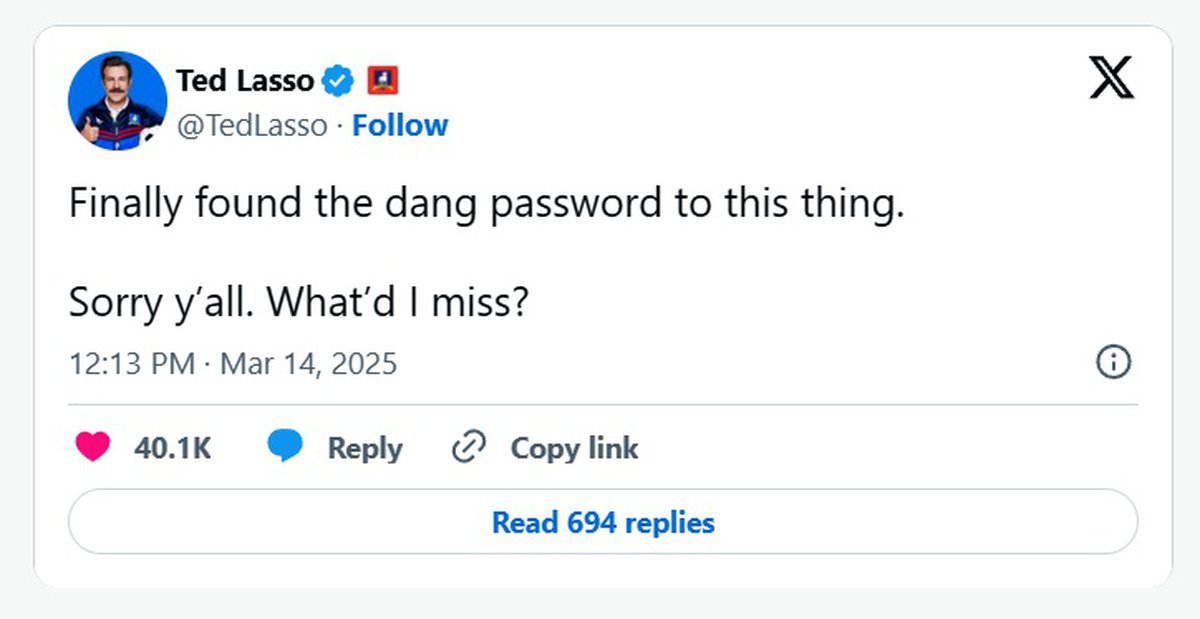This screenshot has height=619, width=1200.
Task: Click the Copy link text label
Action: click(574, 448)
